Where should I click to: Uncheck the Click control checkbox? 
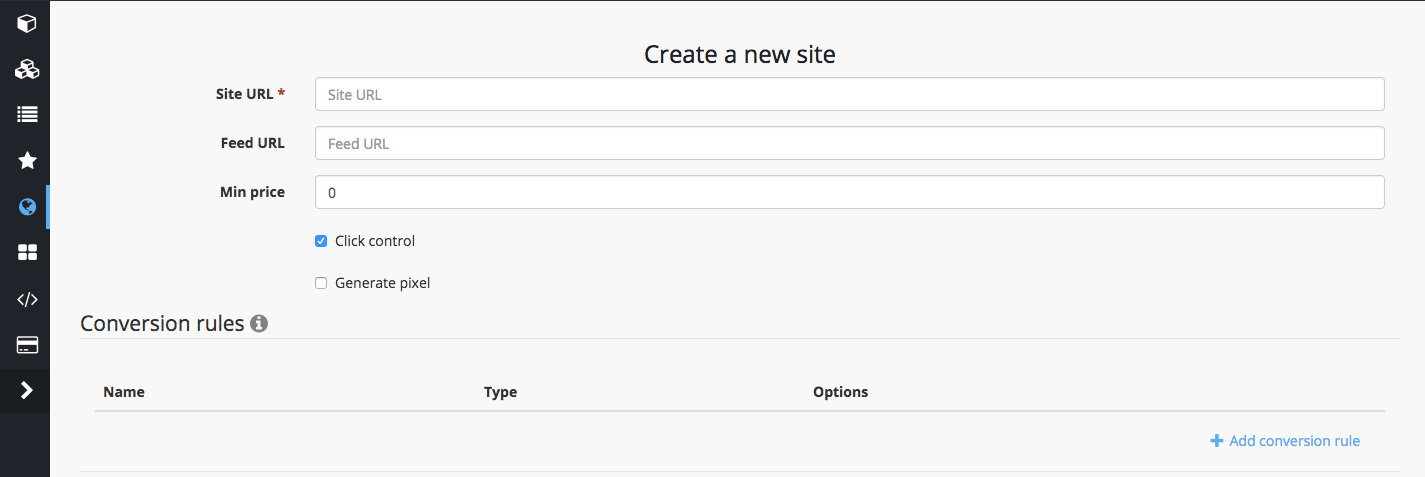pos(321,241)
